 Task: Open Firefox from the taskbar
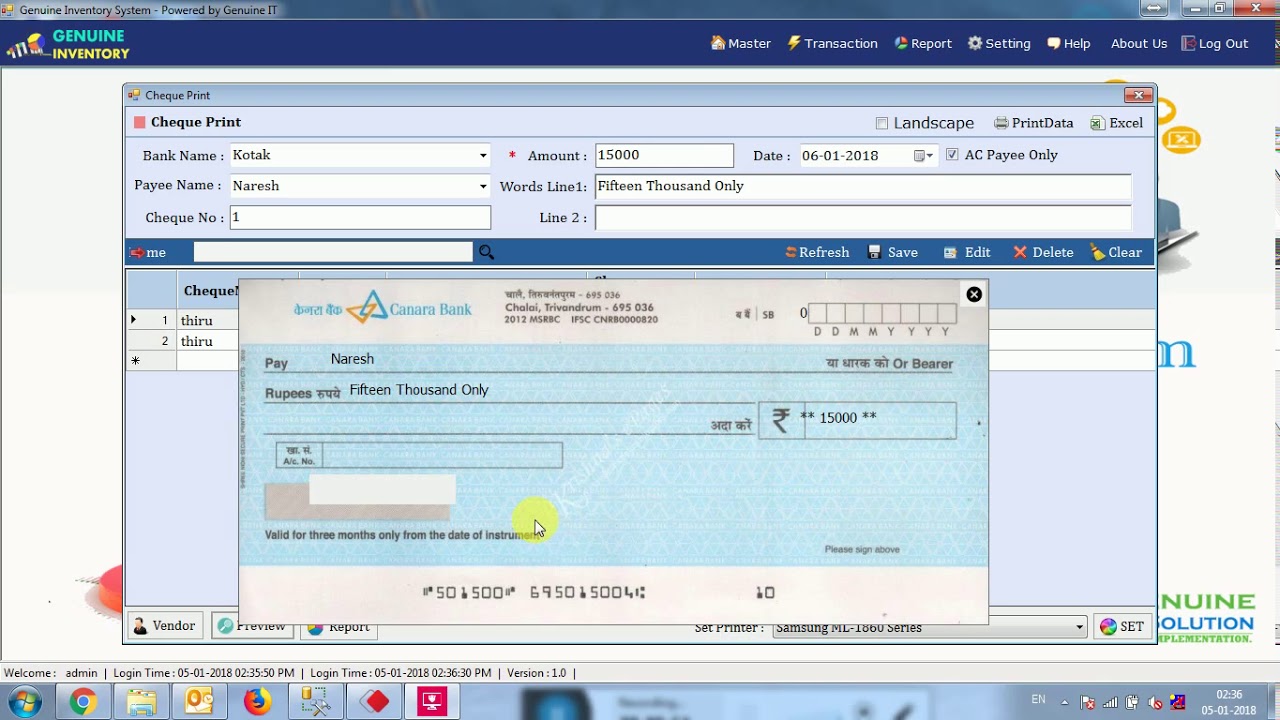click(x=257, y=702)
